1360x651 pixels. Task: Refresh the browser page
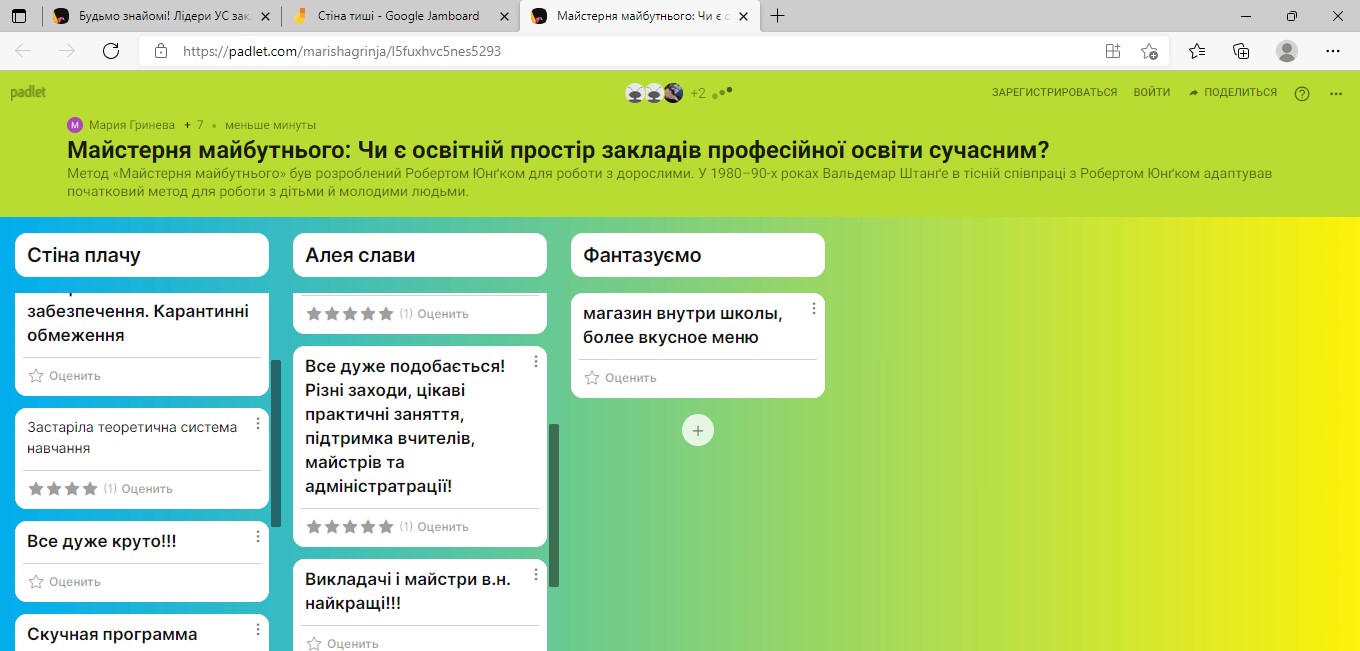[x=111, y=51]
